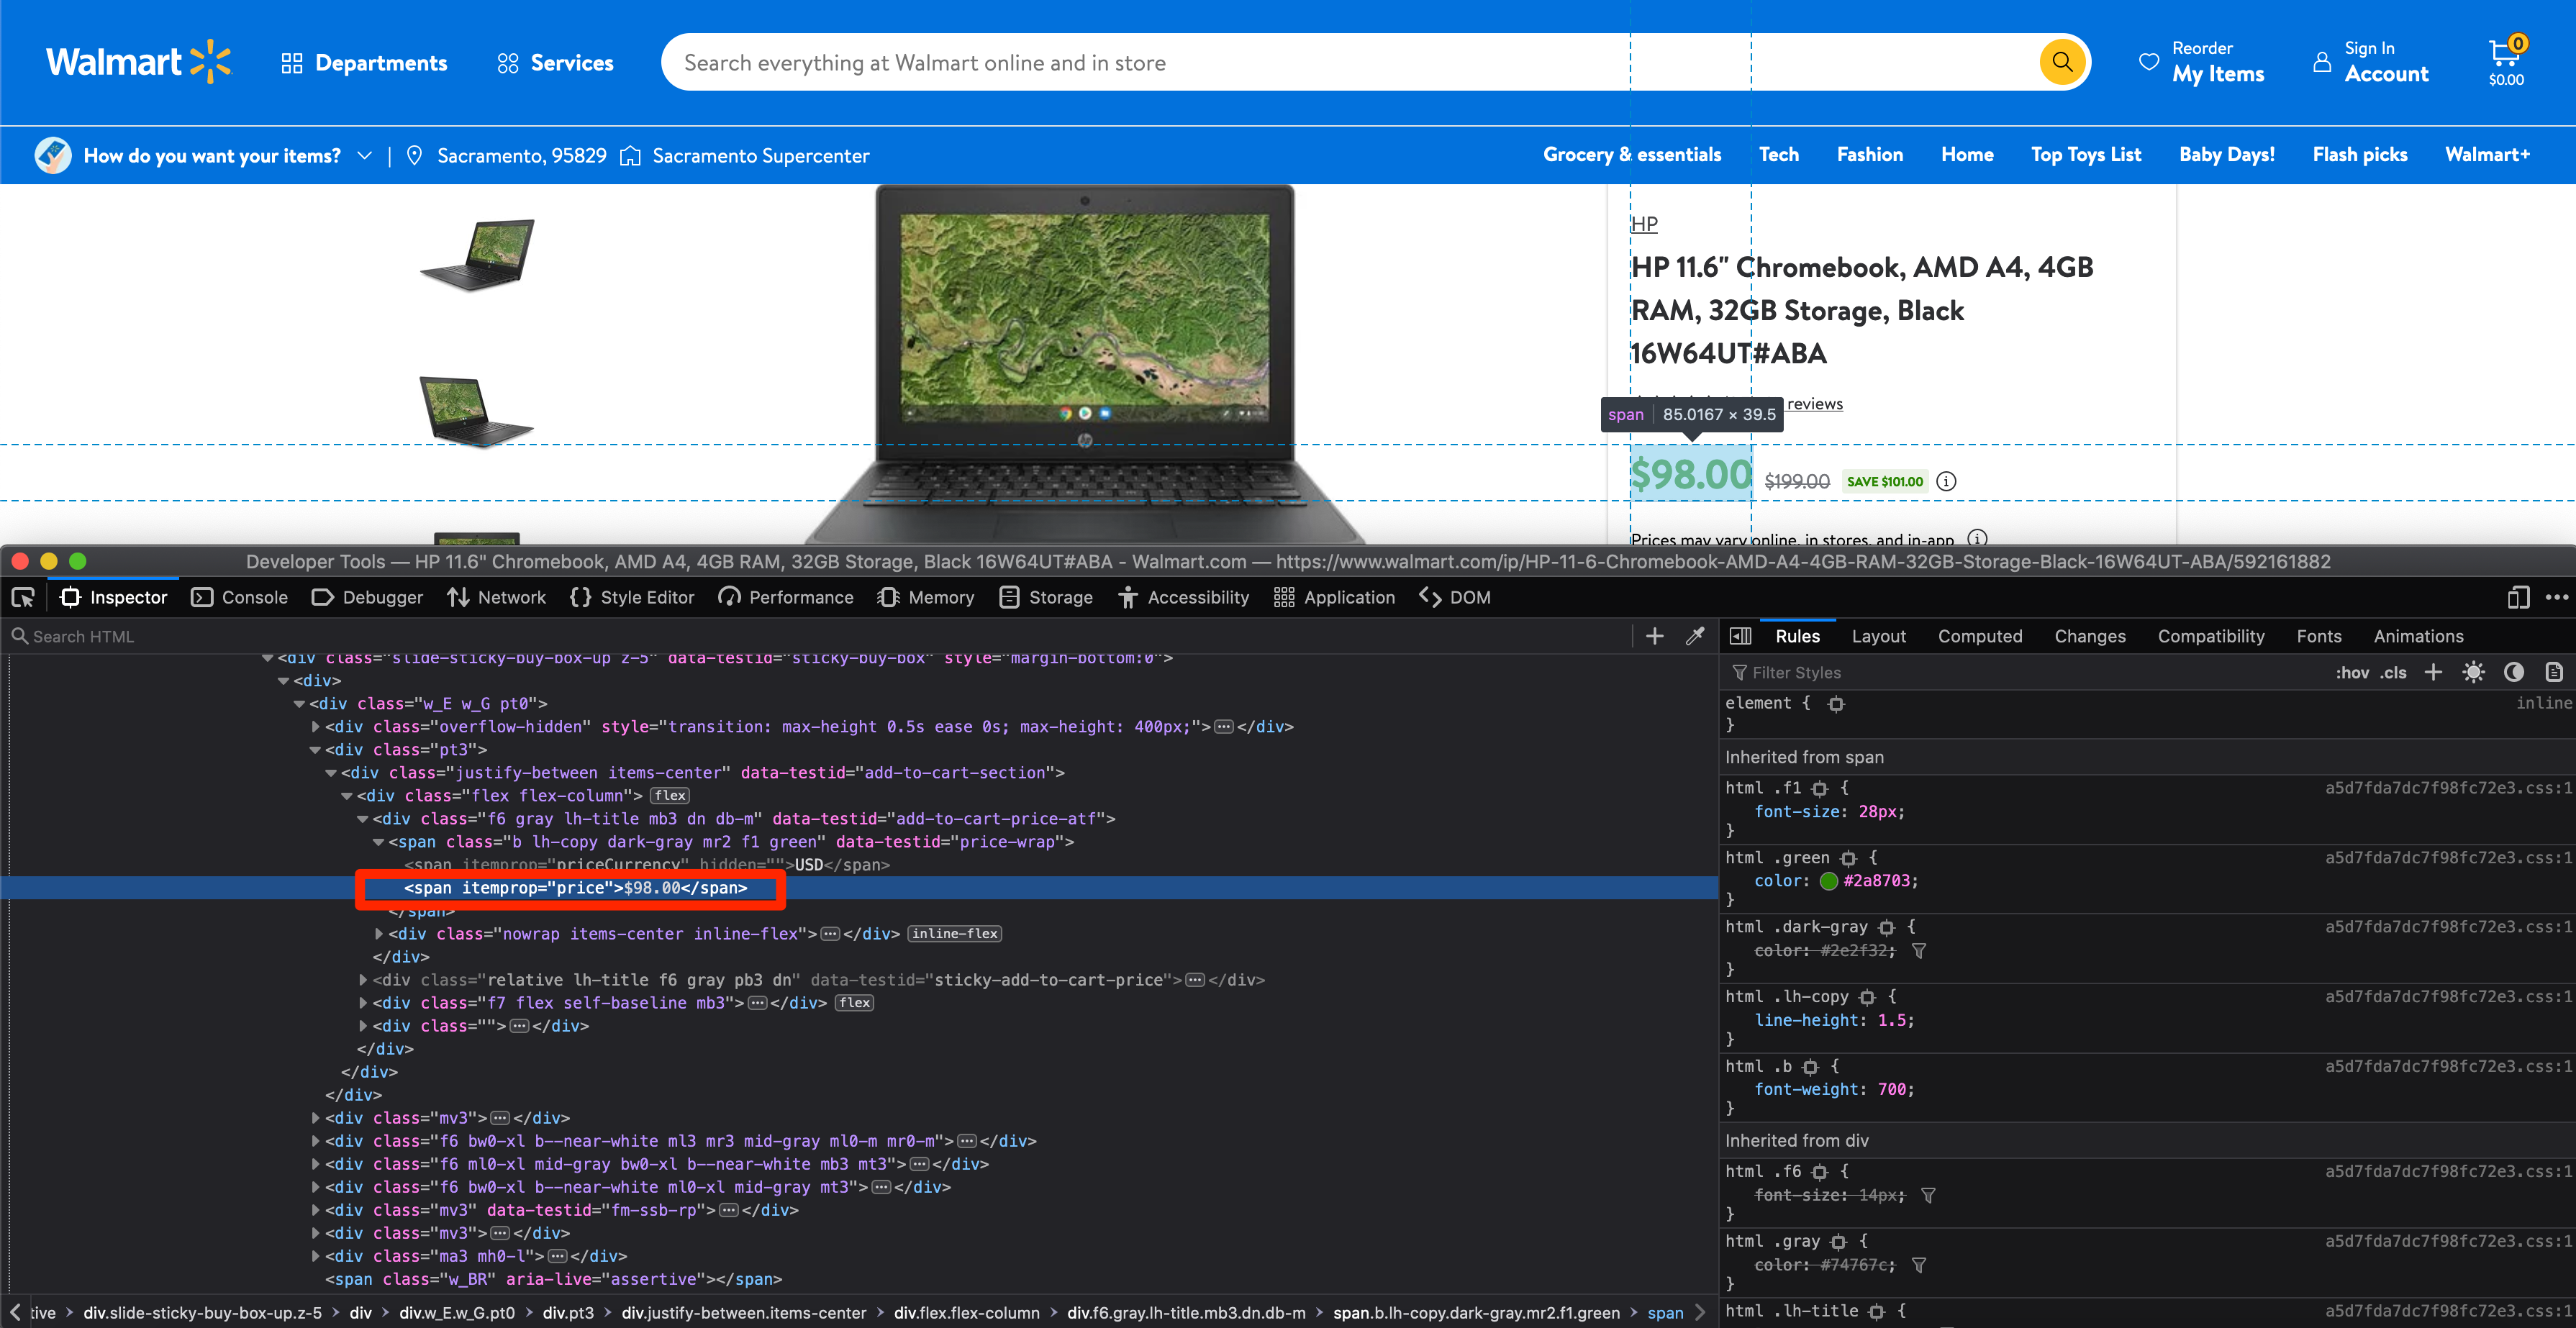2576x1328 pixels.
Task: Click inside the Search HTML field
Action: point(100,635)
